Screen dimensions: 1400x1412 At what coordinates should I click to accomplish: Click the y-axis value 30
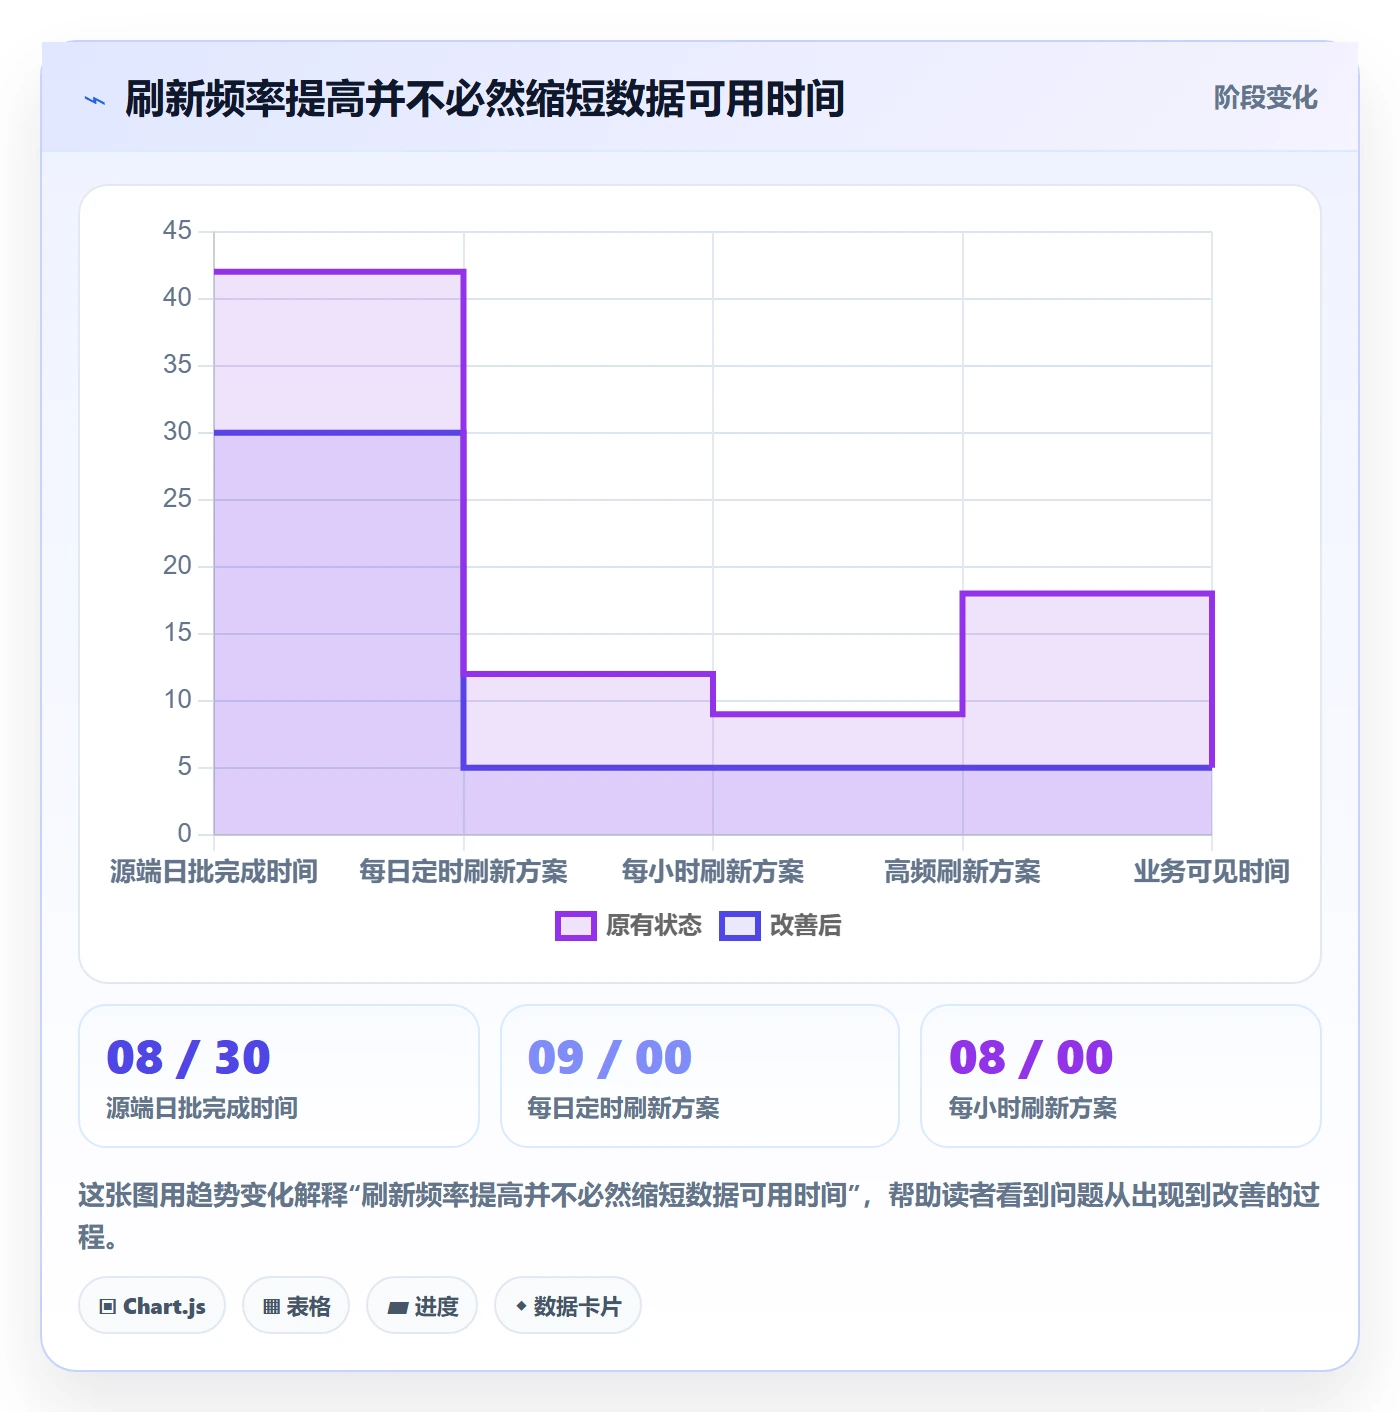(x=177, y=432)
